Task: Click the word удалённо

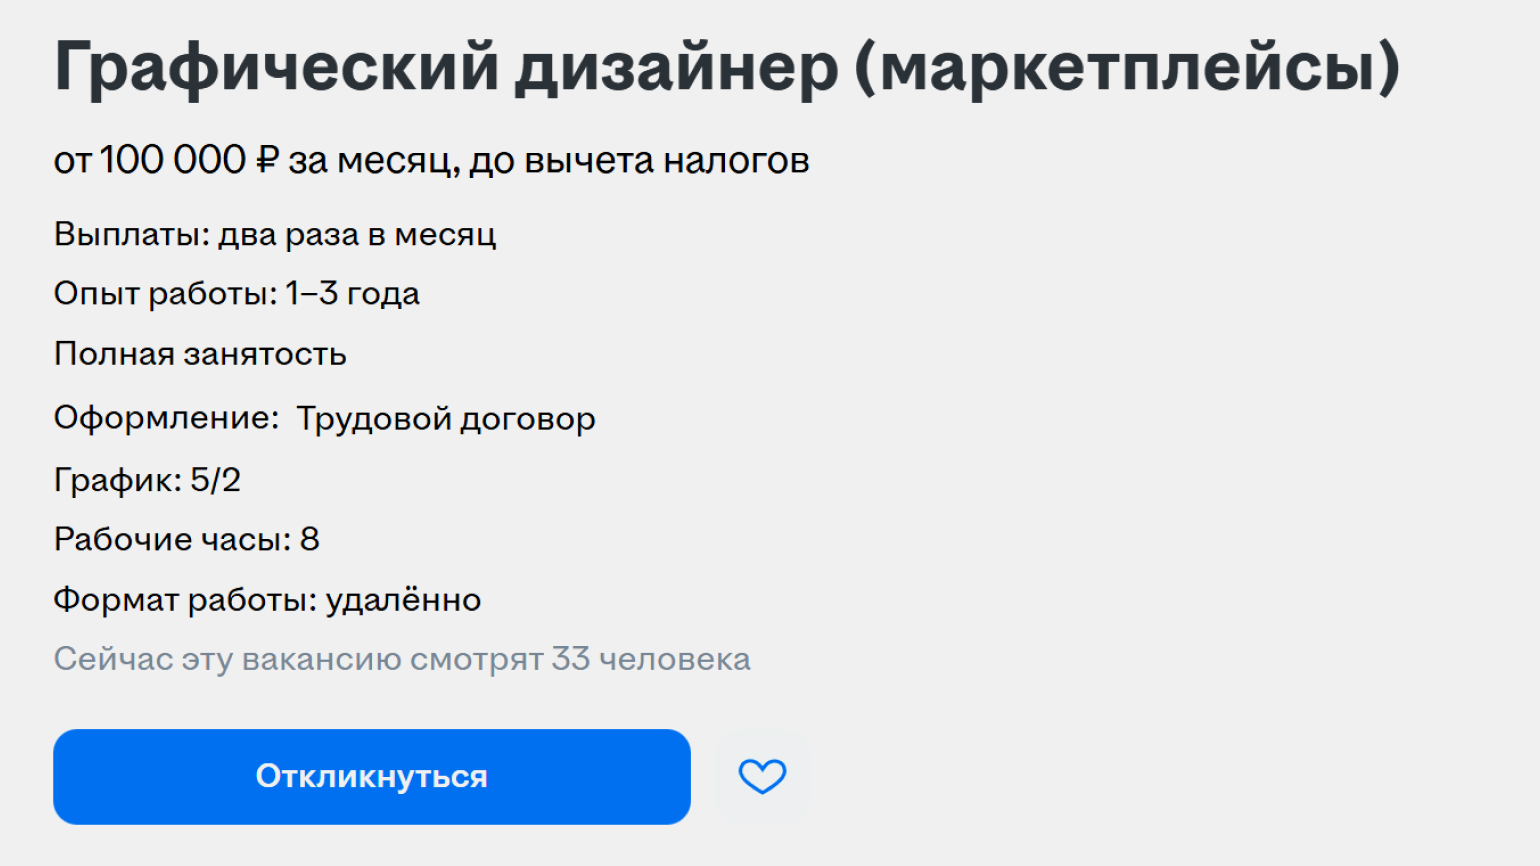Action: [x=403, y=600]
